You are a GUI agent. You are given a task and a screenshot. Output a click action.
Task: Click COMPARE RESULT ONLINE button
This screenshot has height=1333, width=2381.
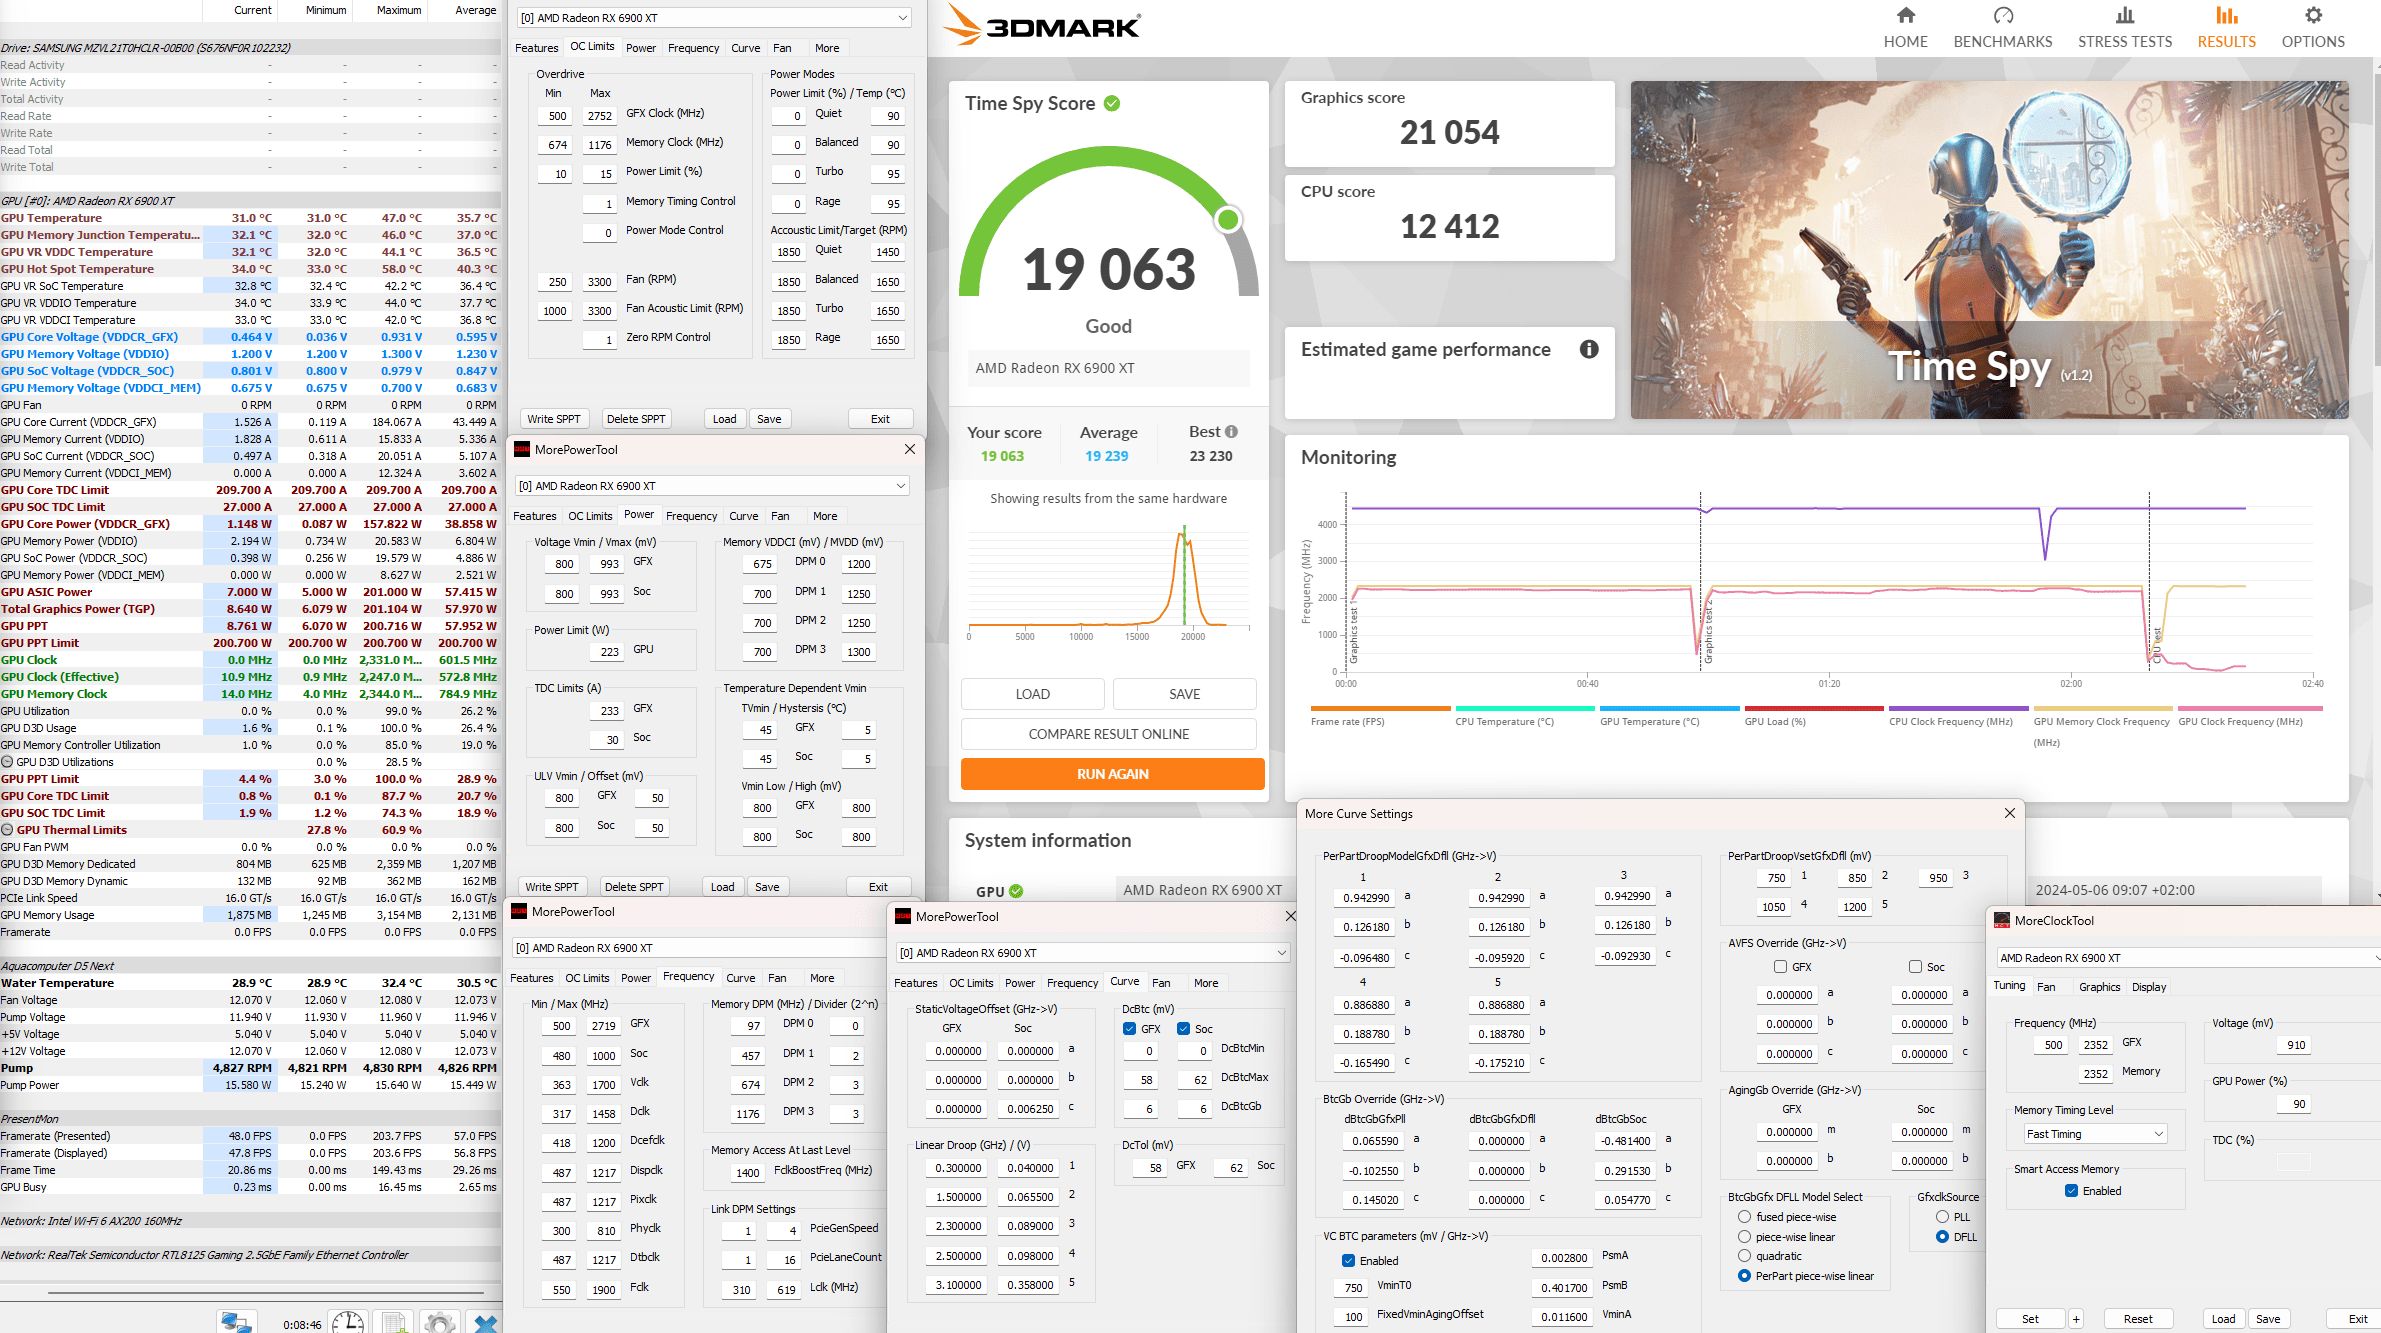[1108, 734]
